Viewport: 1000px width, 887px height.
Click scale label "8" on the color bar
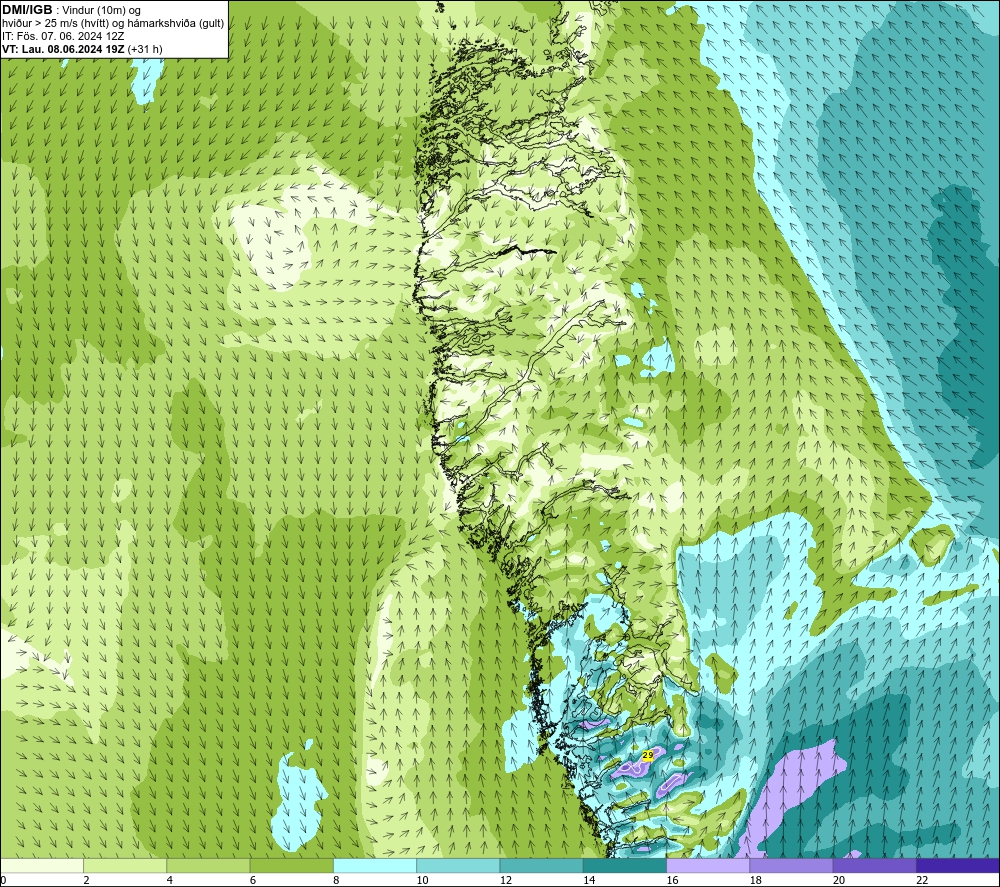click(x=336, y=881)
